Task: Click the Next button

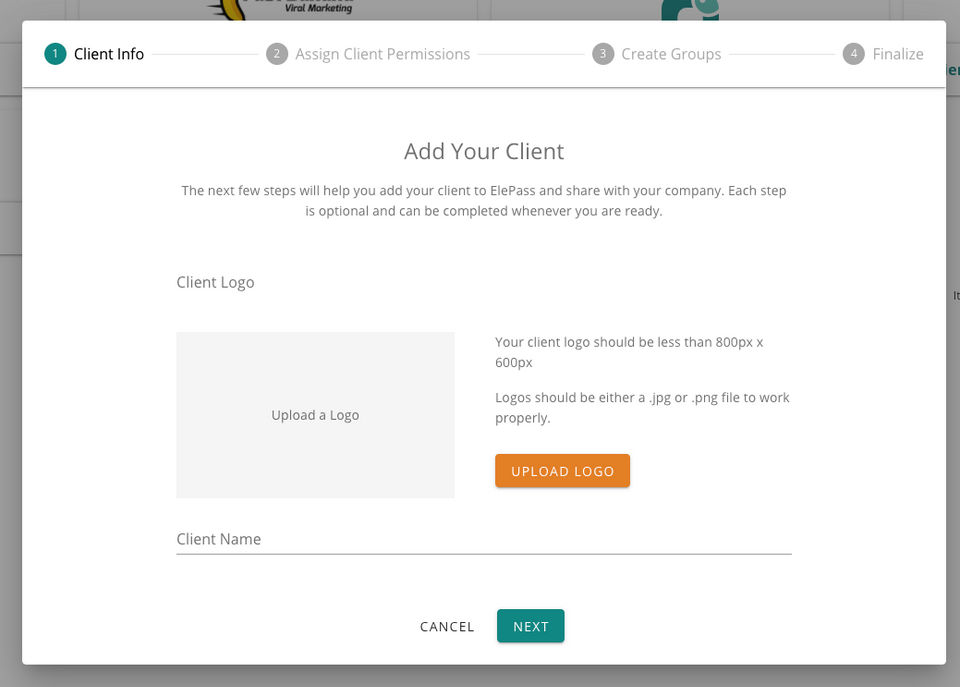Action: 530,626
